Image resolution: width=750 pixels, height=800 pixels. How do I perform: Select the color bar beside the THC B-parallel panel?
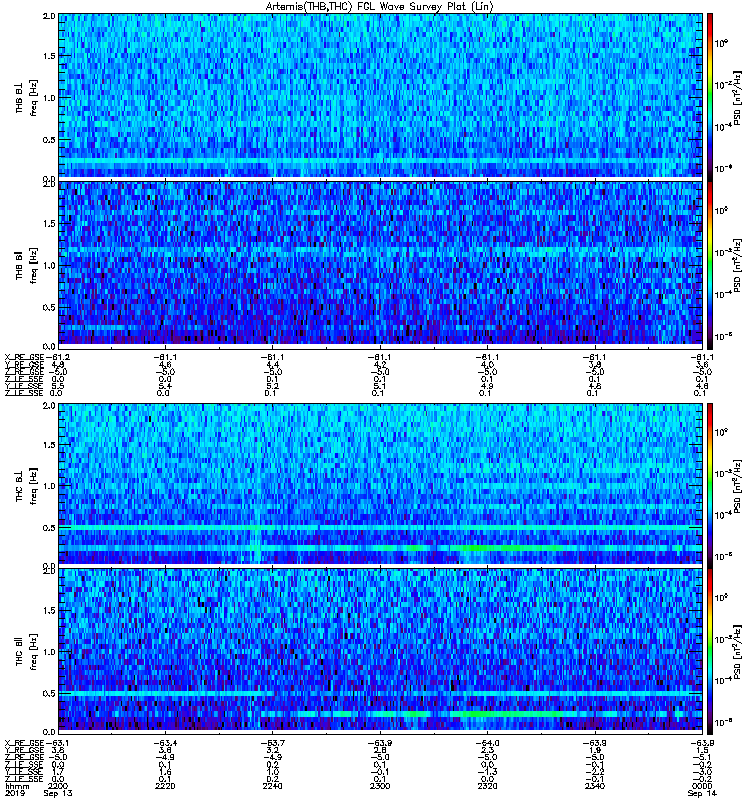point(710,651)
